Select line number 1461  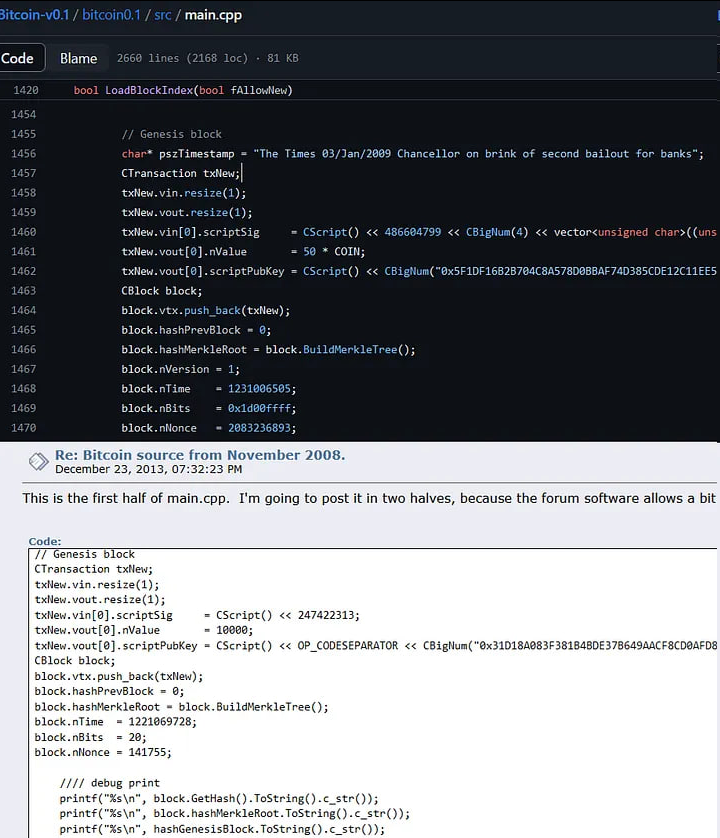coord(24,252)
